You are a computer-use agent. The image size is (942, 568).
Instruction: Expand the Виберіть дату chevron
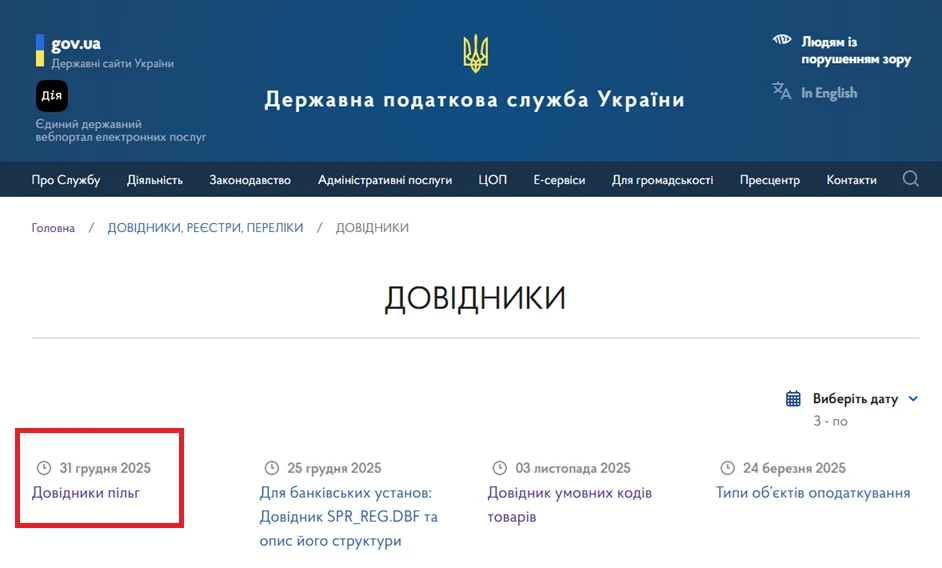[913, 399]
